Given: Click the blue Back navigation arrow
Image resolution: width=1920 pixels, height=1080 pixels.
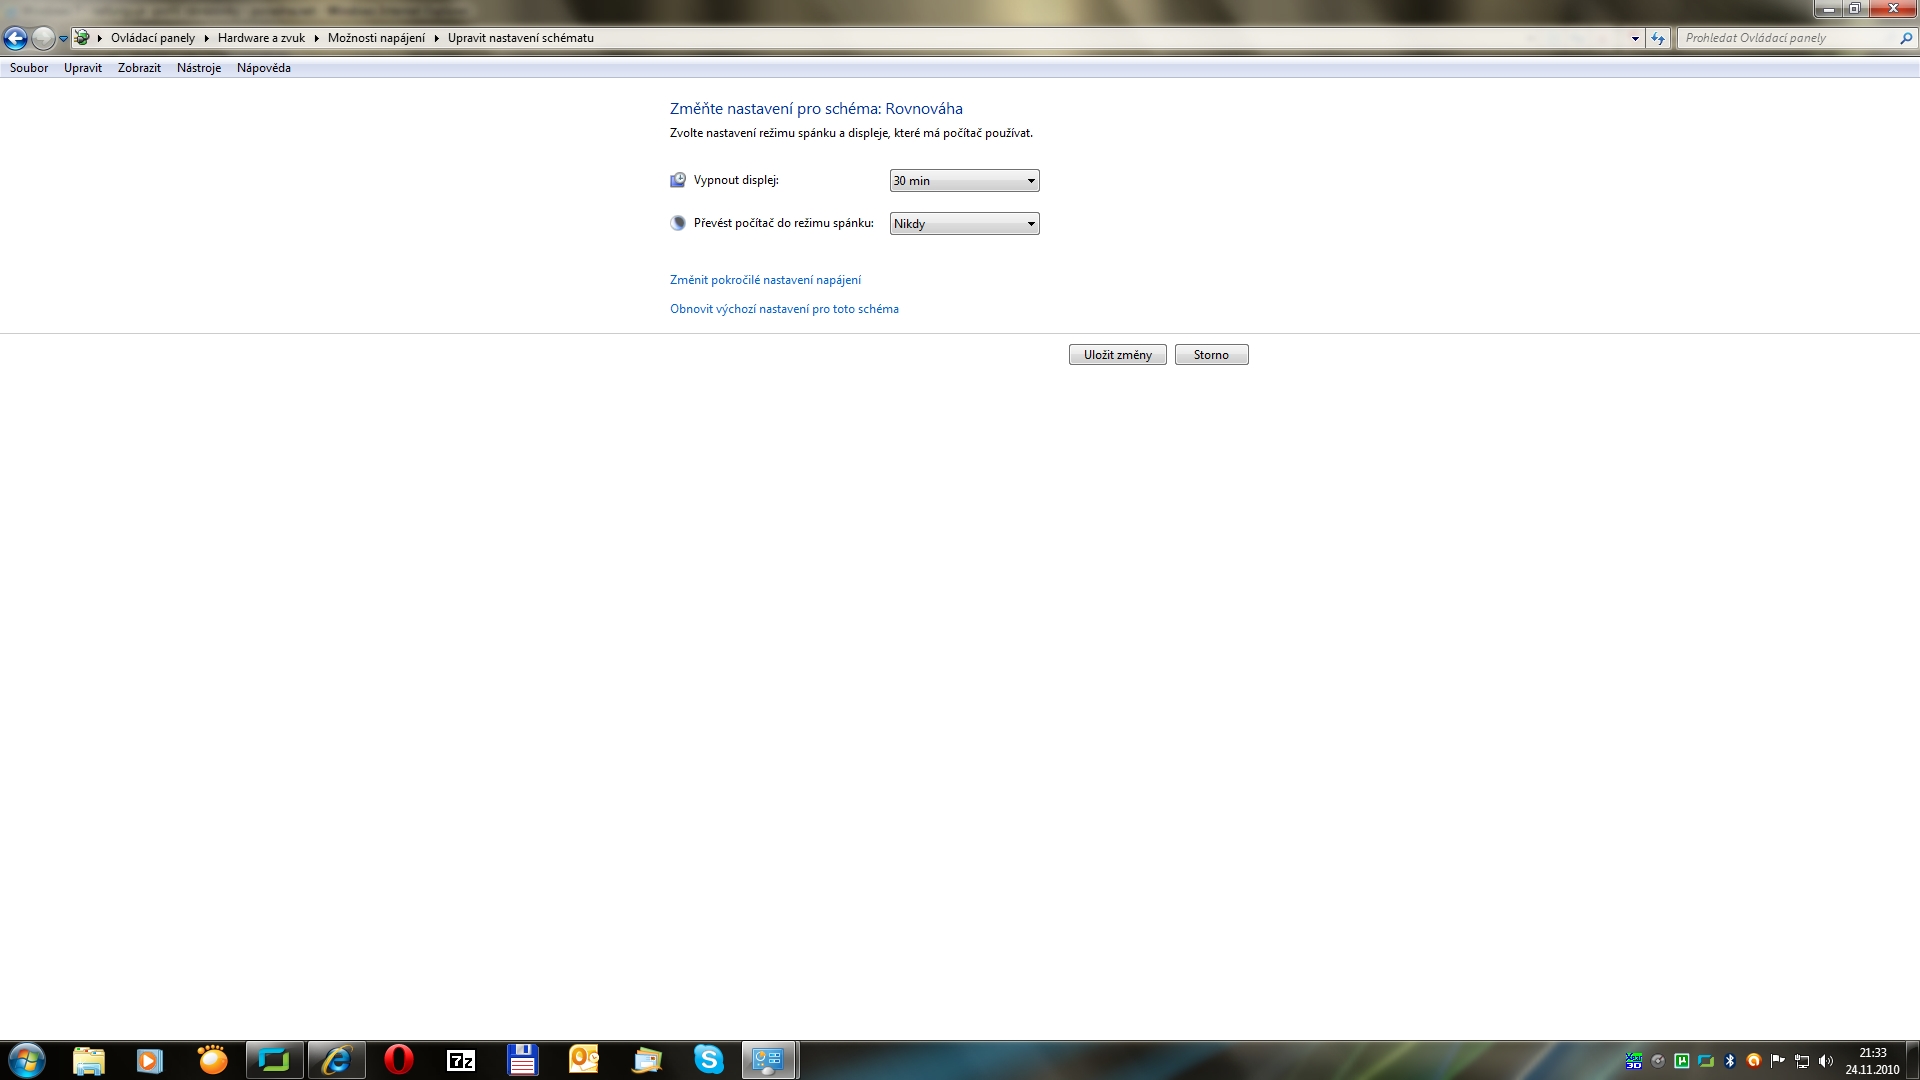Looking at the screenshot, I should pyautogui.click(x=15, y=38).
